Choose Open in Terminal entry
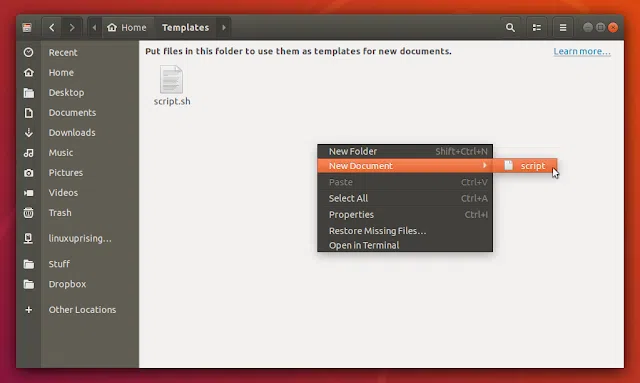The height and width of the screenshot is (383, 640). [x=405, y=245]
